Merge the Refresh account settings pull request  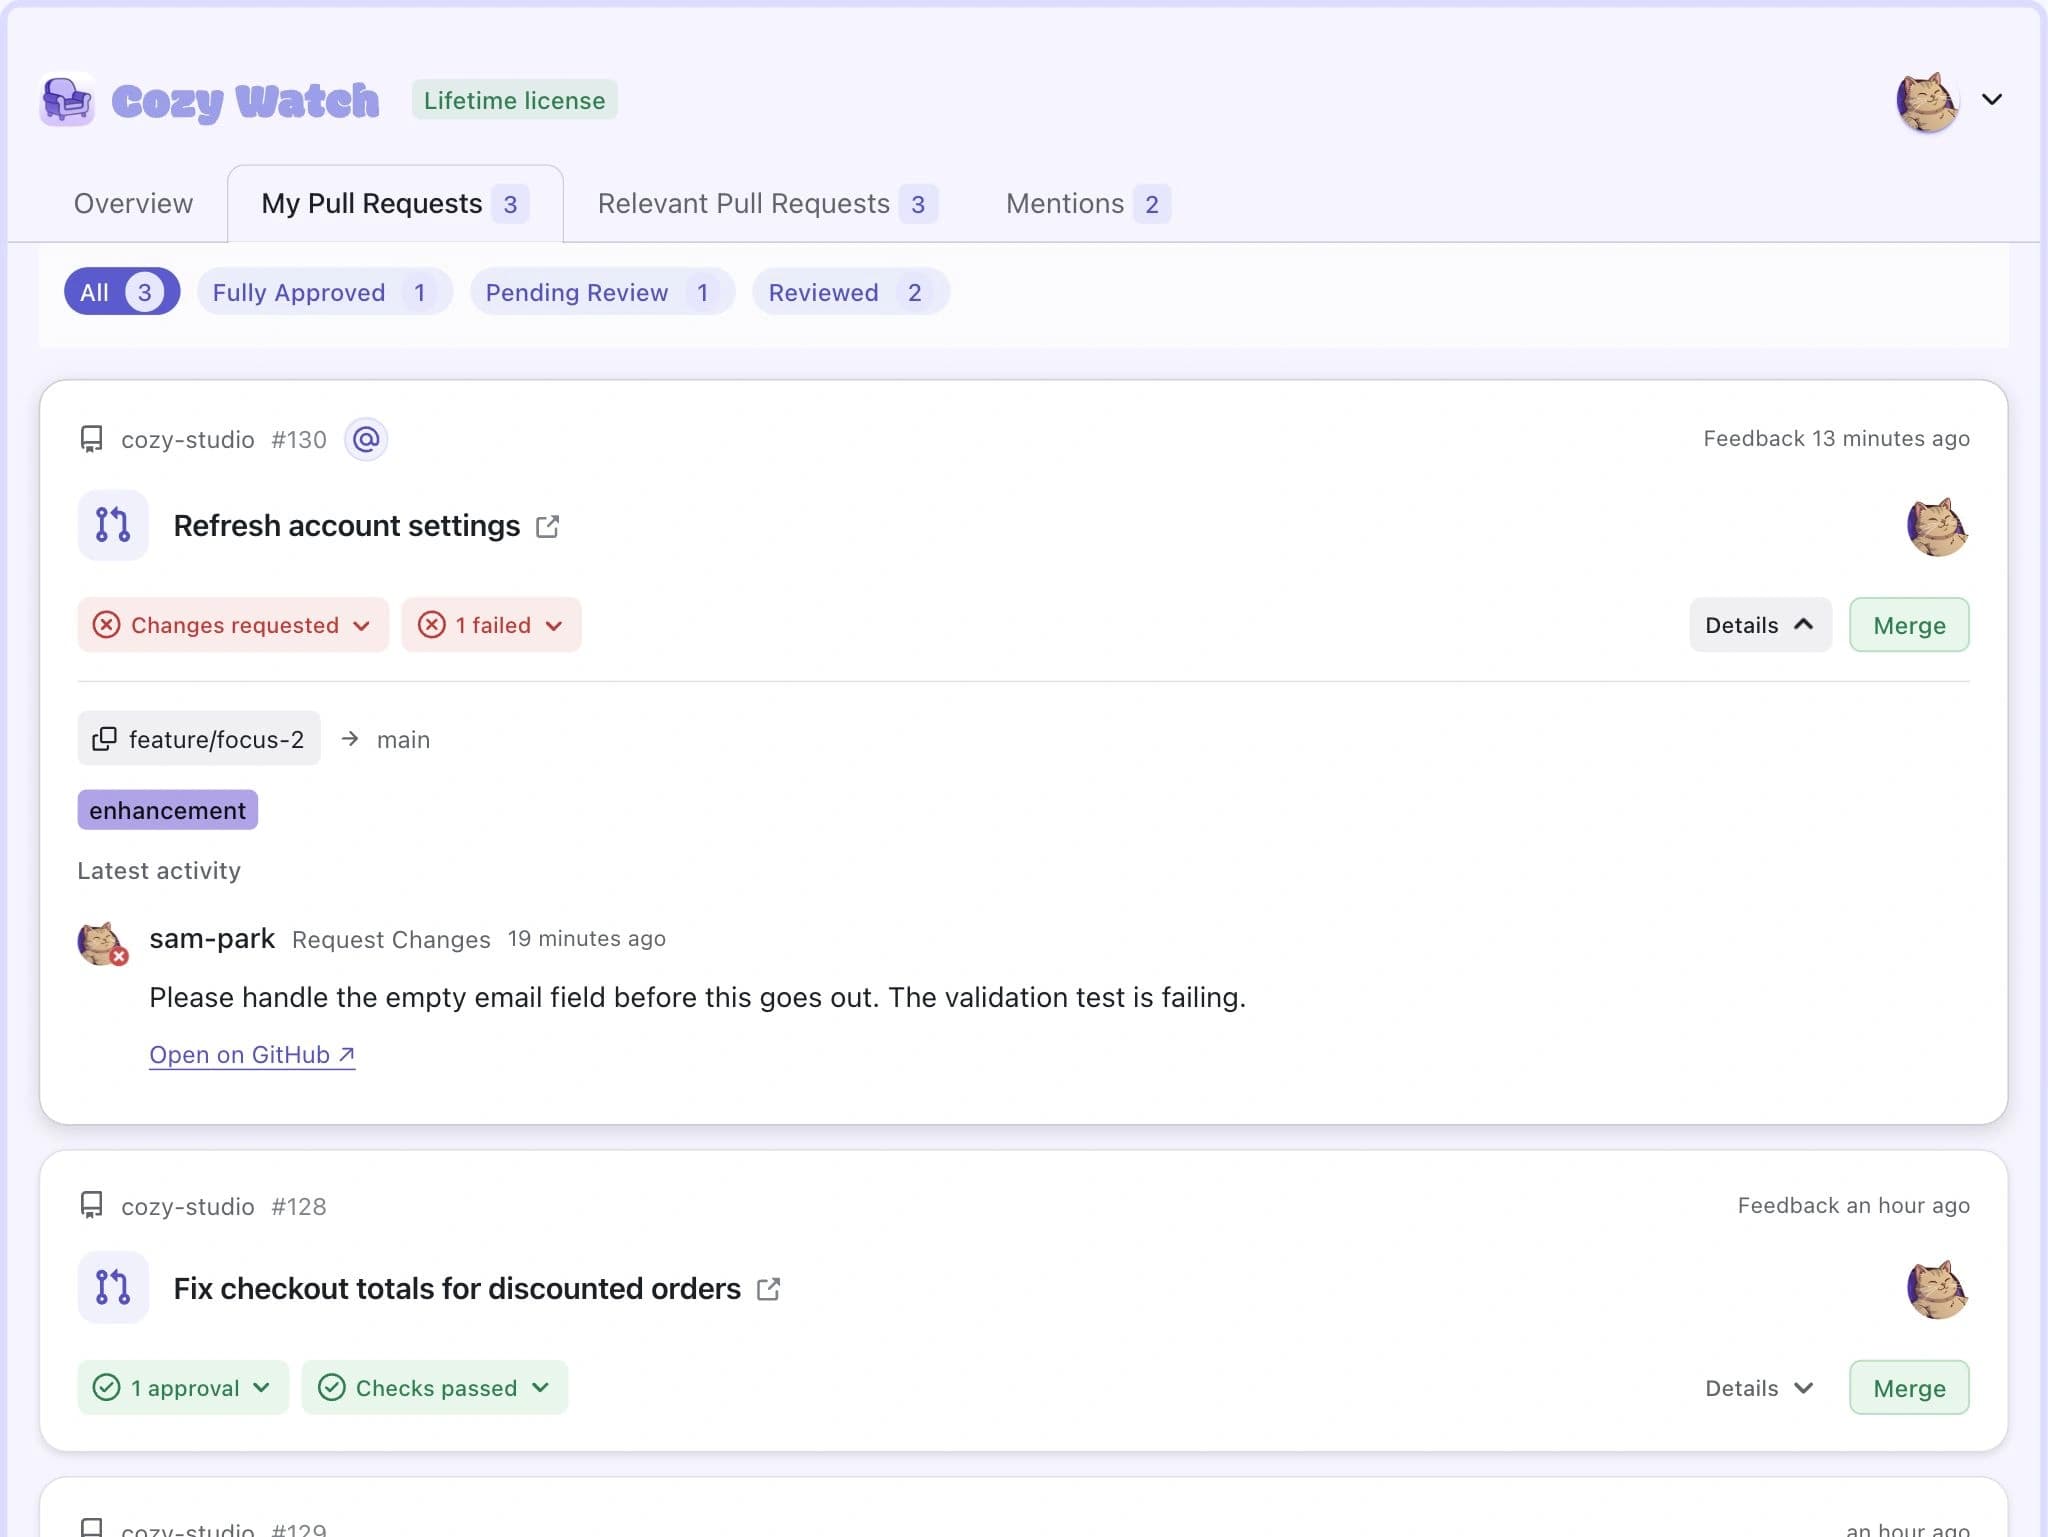(1909, 625)
